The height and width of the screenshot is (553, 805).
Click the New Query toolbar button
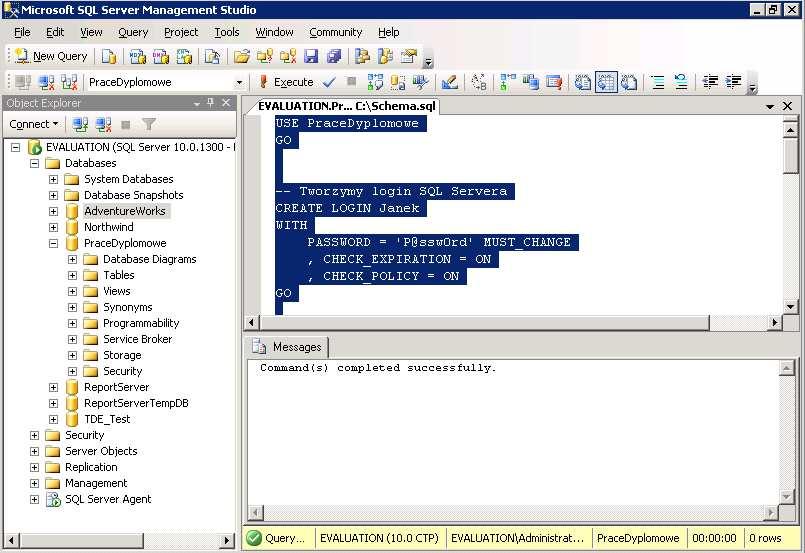pyautogui.click(x=50, y=56)
